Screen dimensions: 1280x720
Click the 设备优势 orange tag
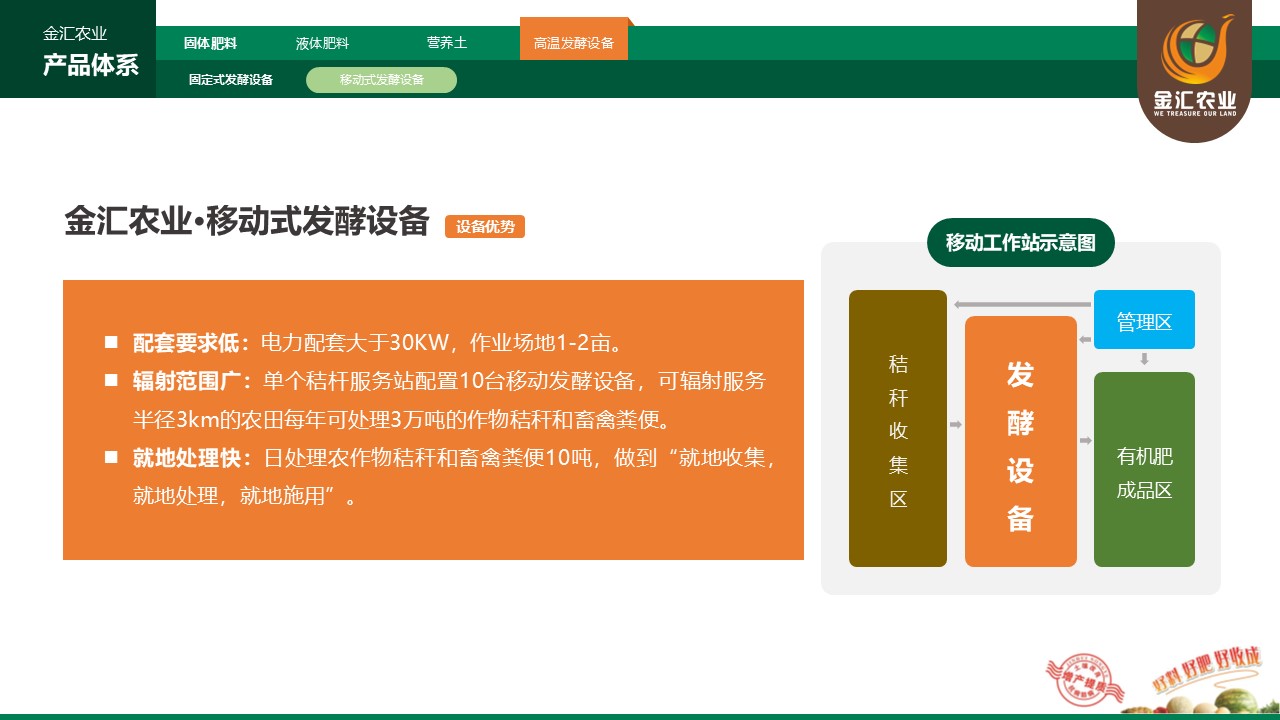pos(485,227)
